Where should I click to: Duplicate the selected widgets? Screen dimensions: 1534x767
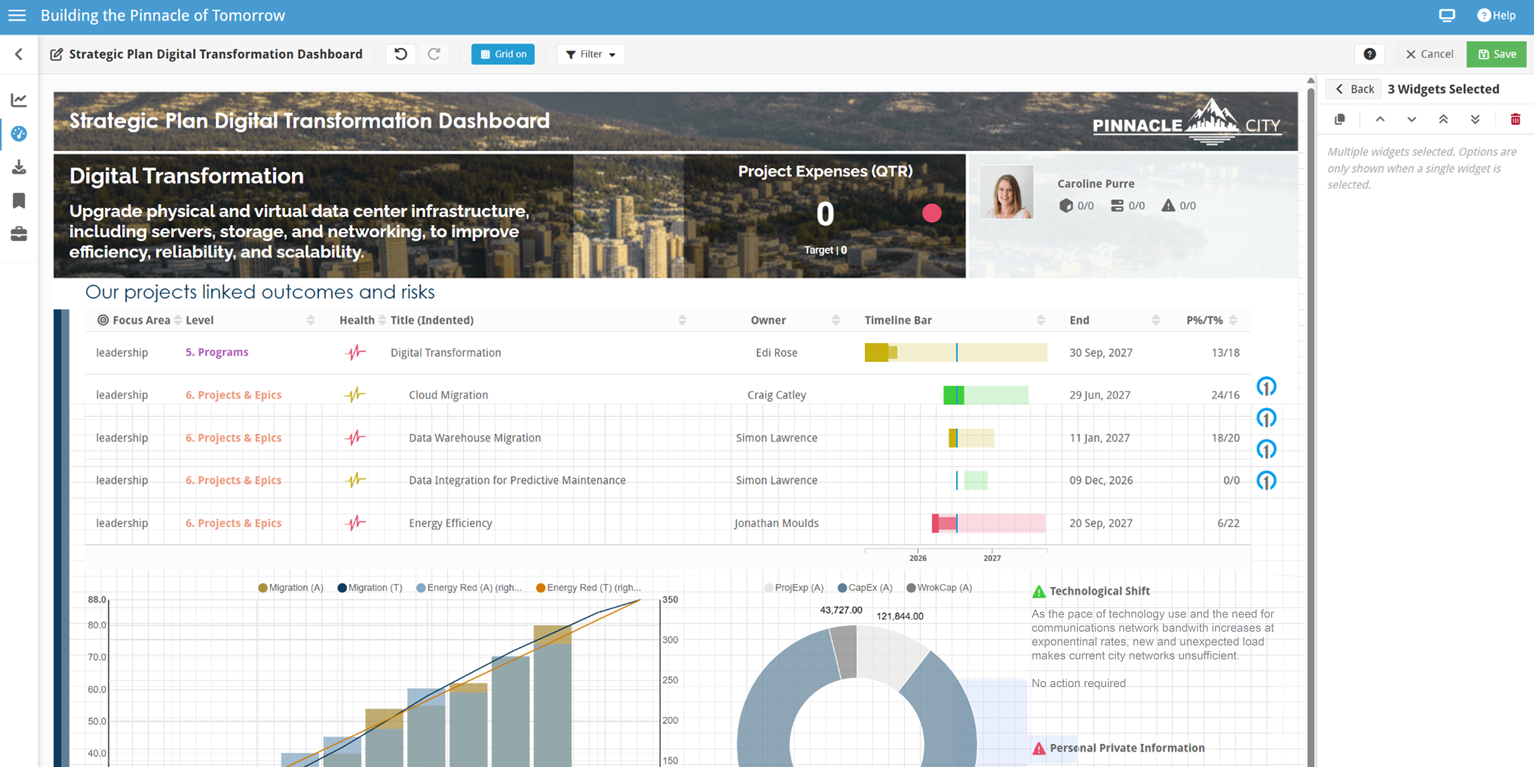(1340, 120)
